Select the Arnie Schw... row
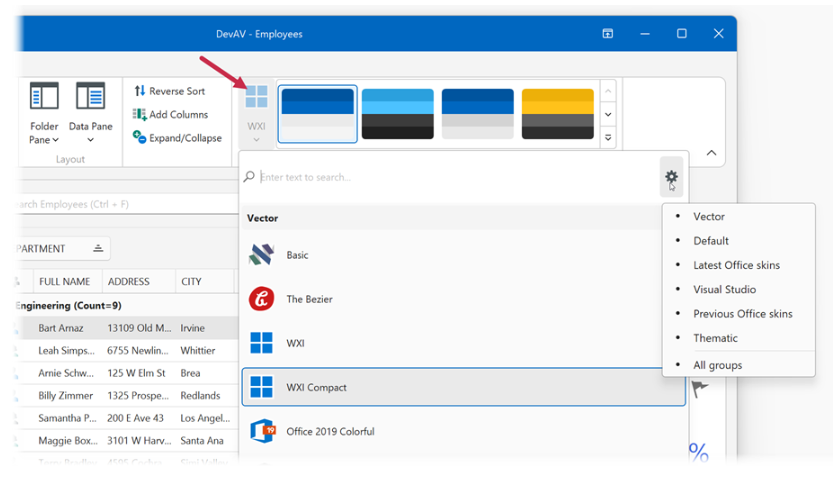835x486 pixels. 127,373
